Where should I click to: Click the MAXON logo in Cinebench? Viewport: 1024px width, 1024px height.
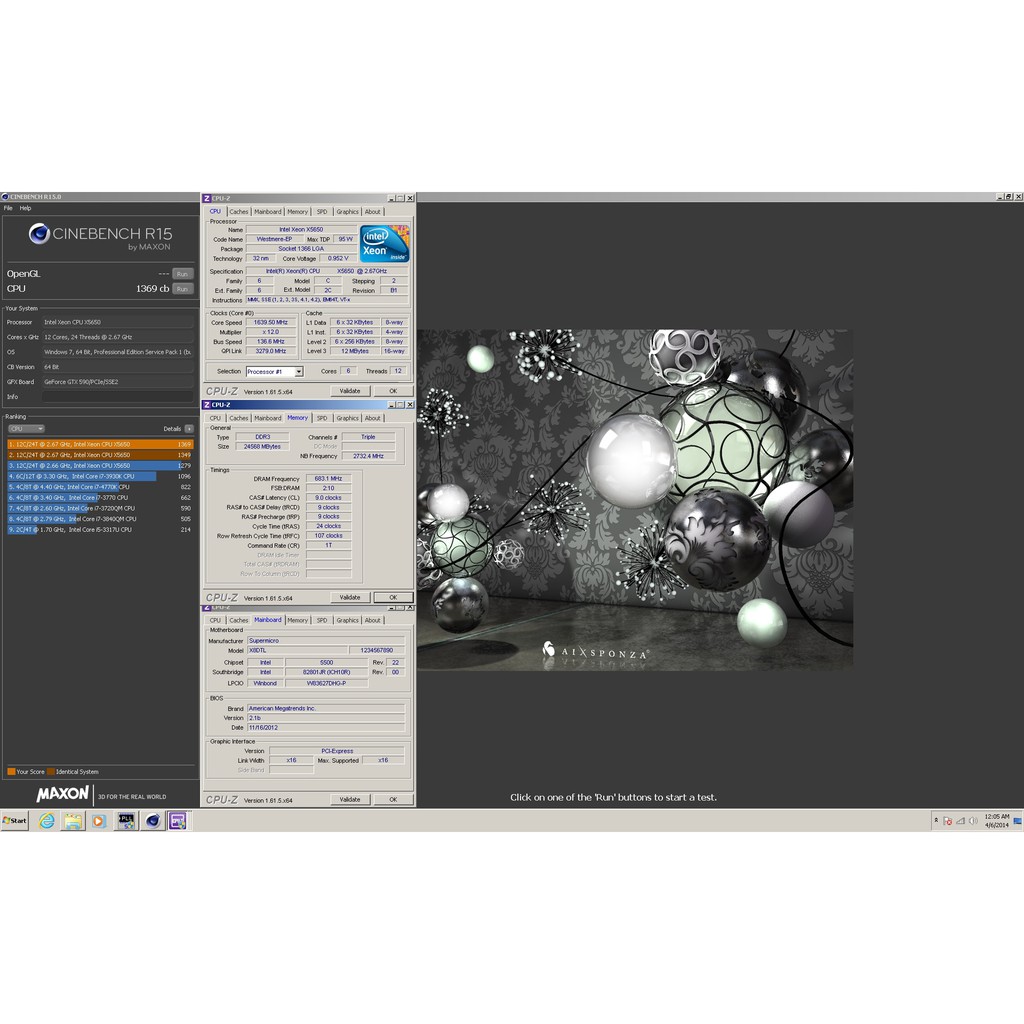pyautogui.click(x=60, y=795)
